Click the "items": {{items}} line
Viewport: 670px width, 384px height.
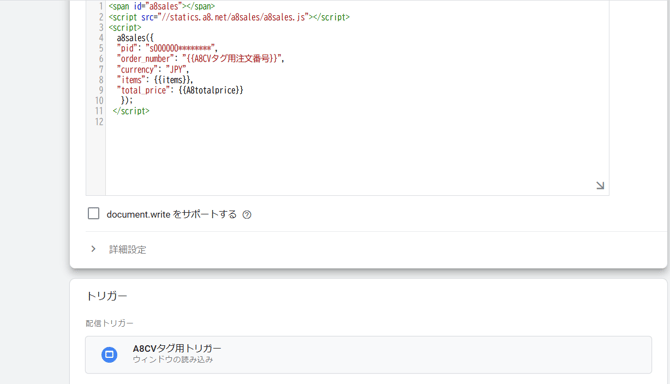[155, 80]
